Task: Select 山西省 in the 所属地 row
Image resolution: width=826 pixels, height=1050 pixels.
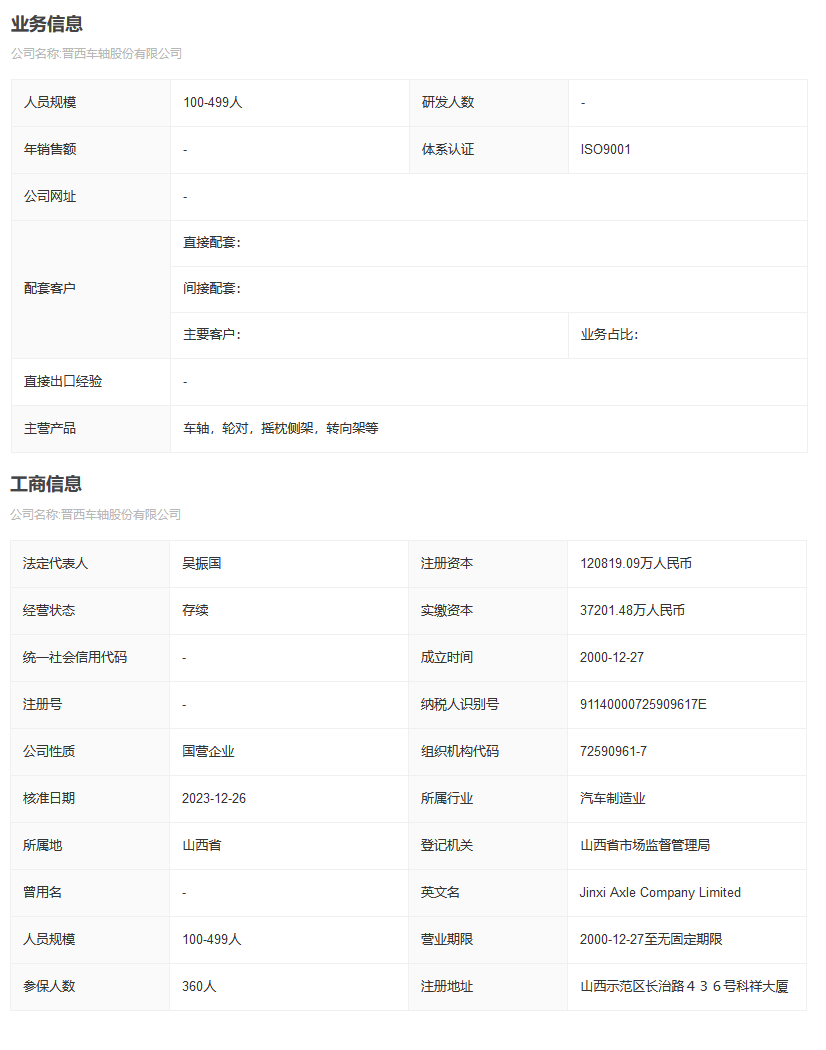Action: (x=202, y=846)
